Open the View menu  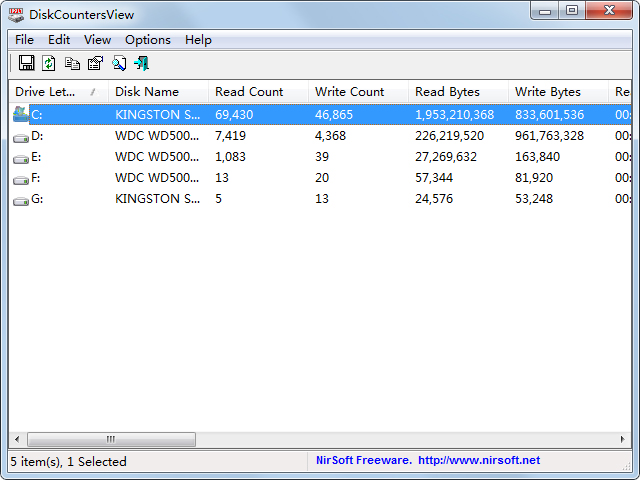point(98,40)
